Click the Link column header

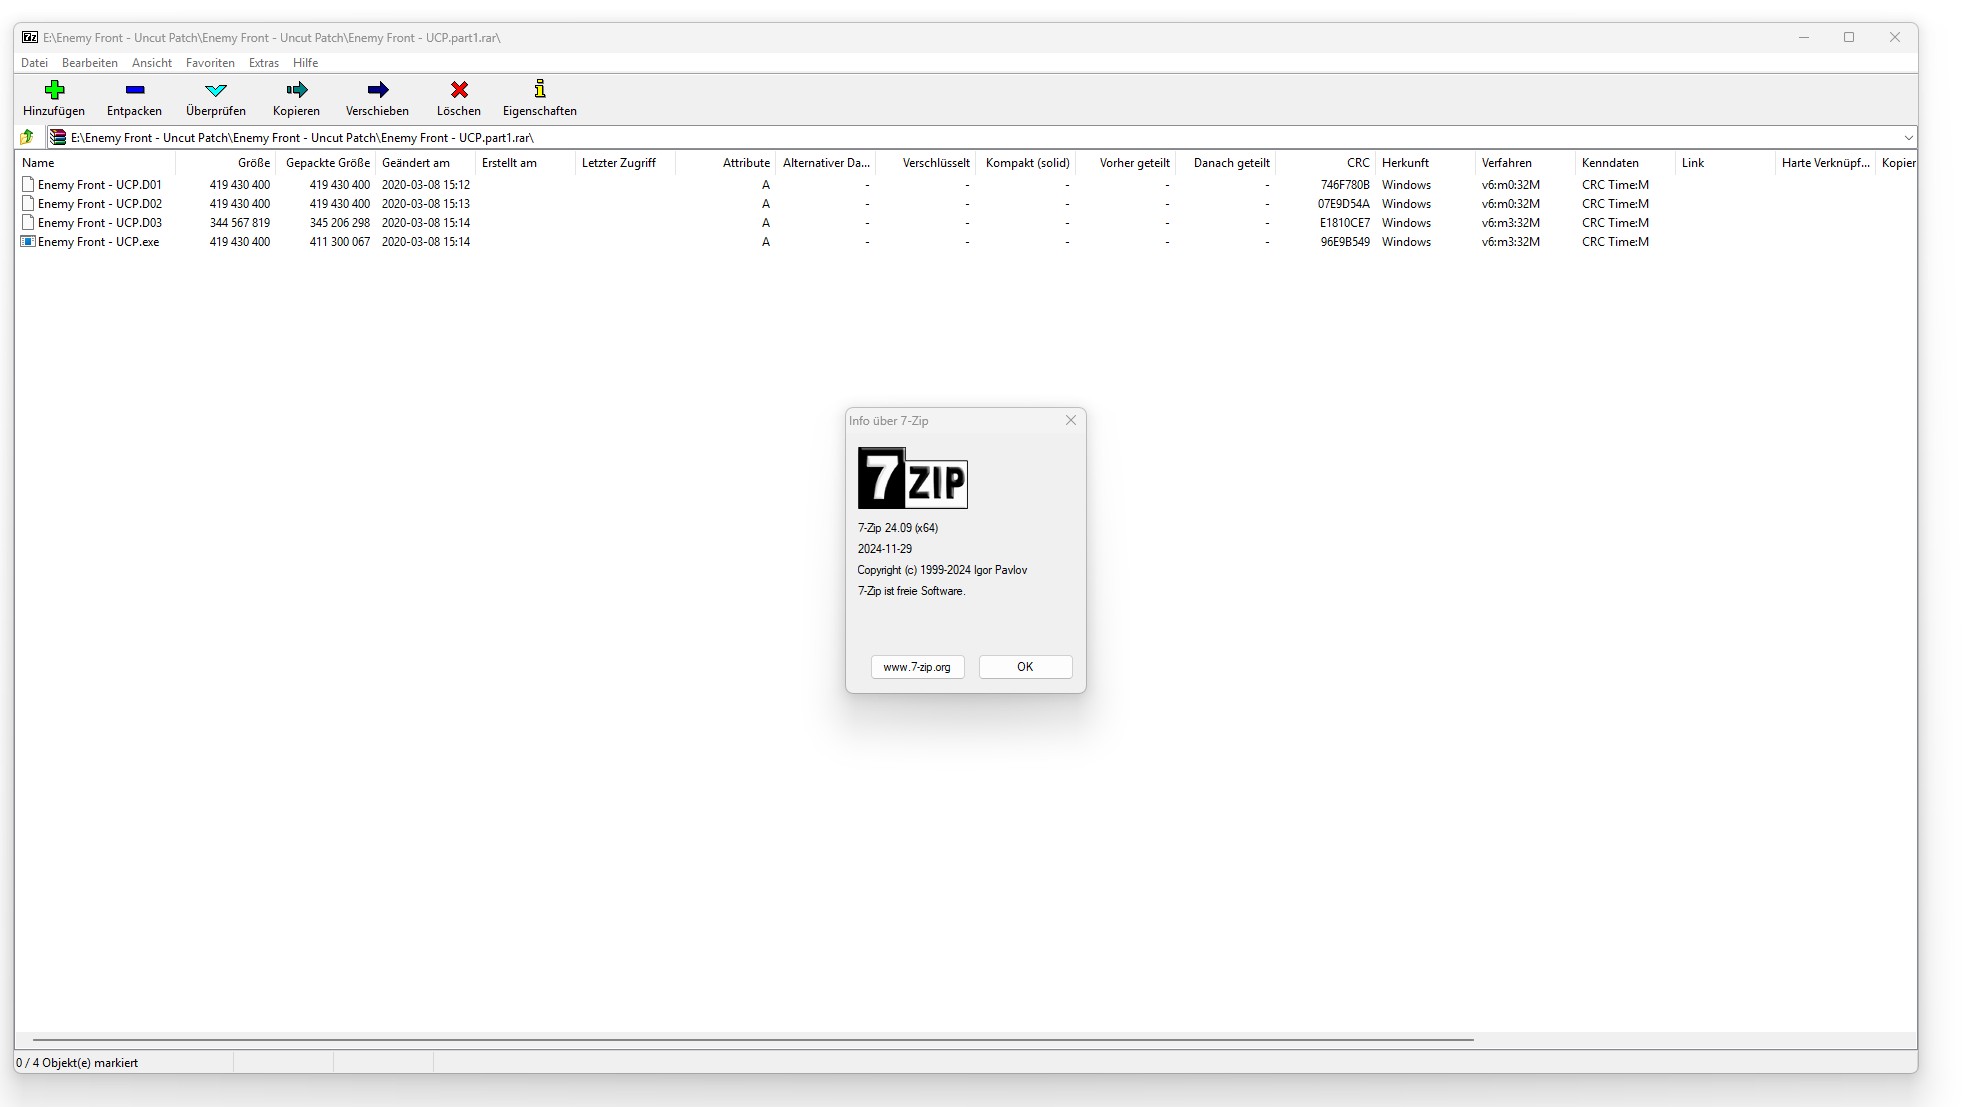tap(1725, 163)
